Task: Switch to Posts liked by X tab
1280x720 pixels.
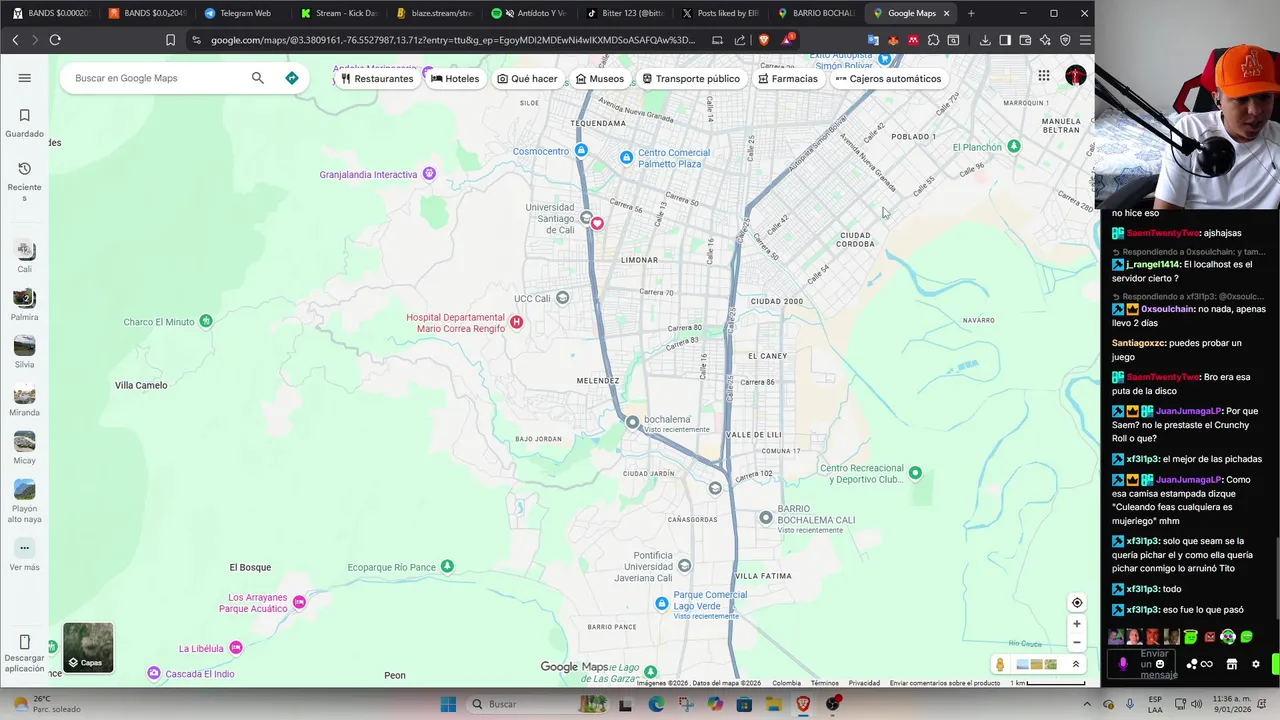Action: [722, 13]
